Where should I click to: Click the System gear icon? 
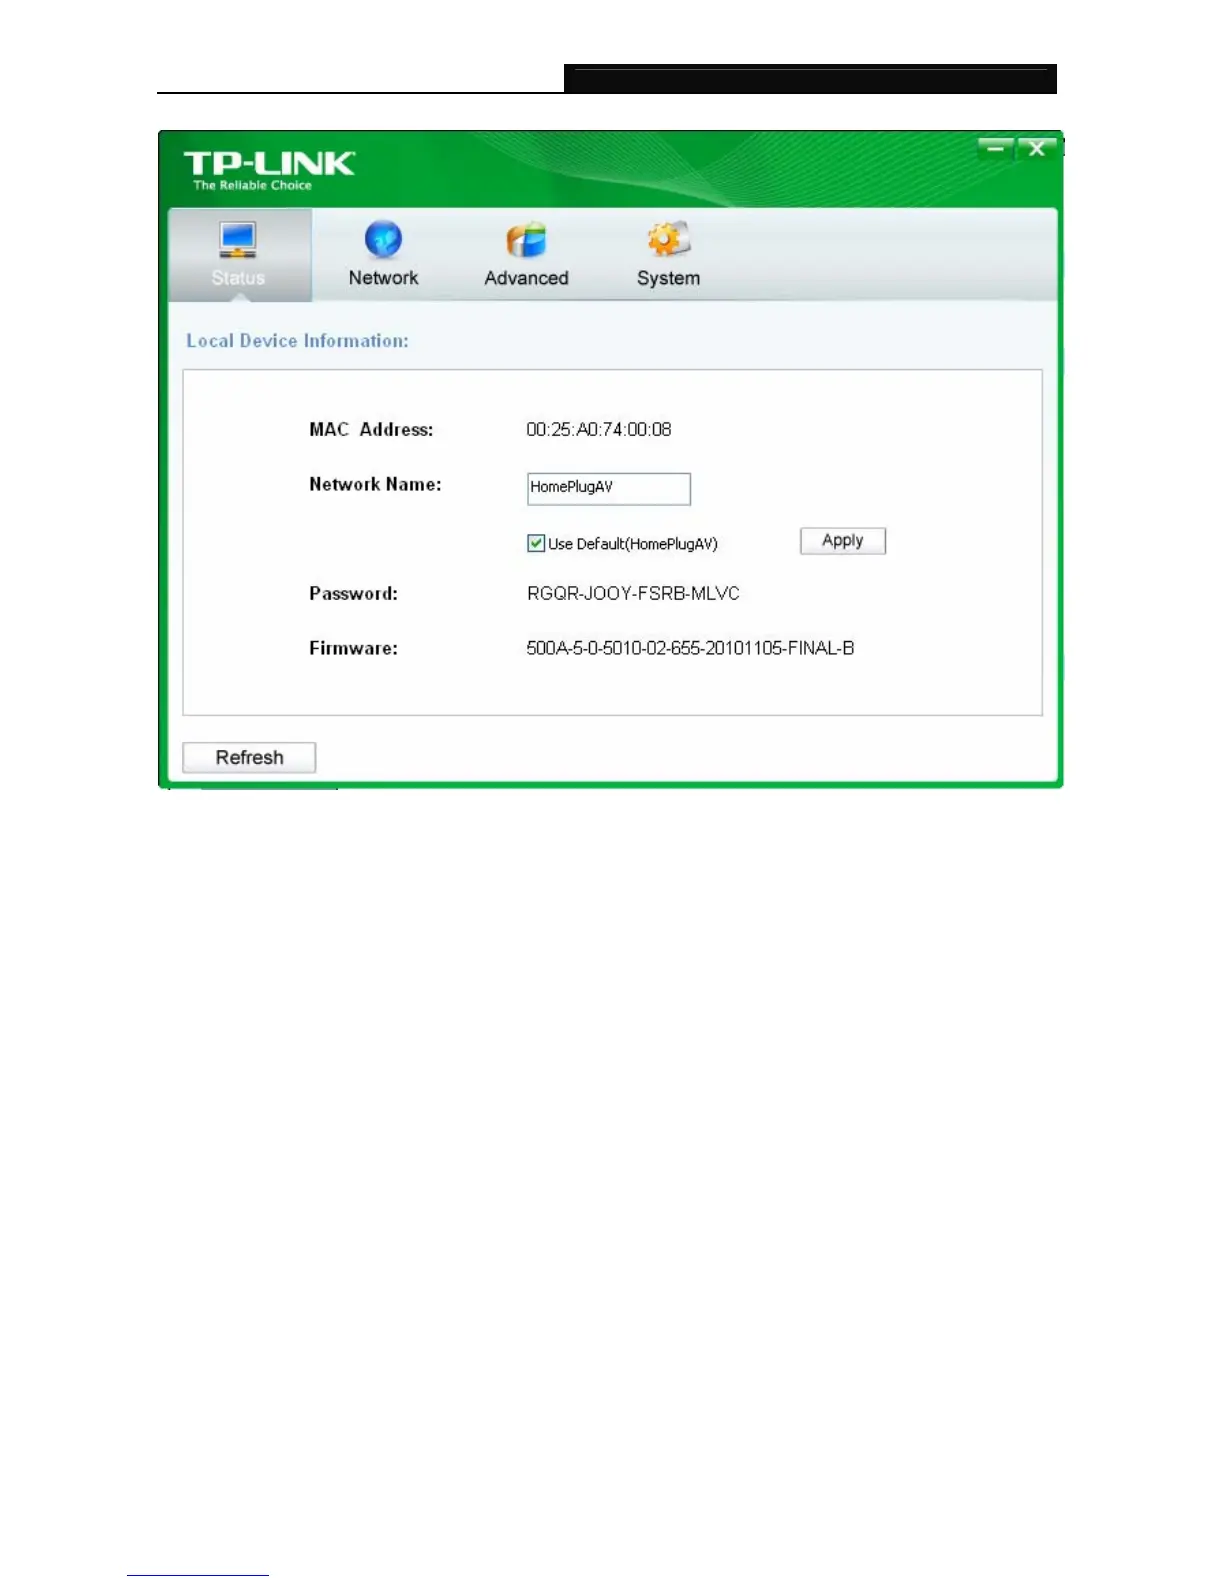(668, 240)
